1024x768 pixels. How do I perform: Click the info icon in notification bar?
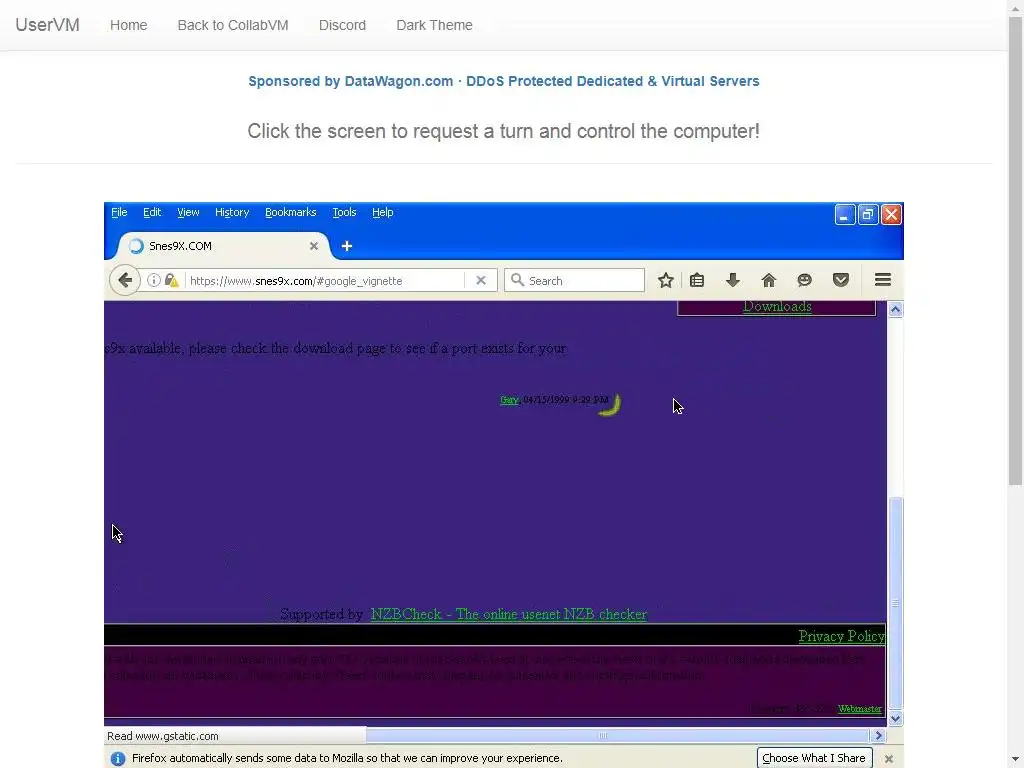click(118, 758)
